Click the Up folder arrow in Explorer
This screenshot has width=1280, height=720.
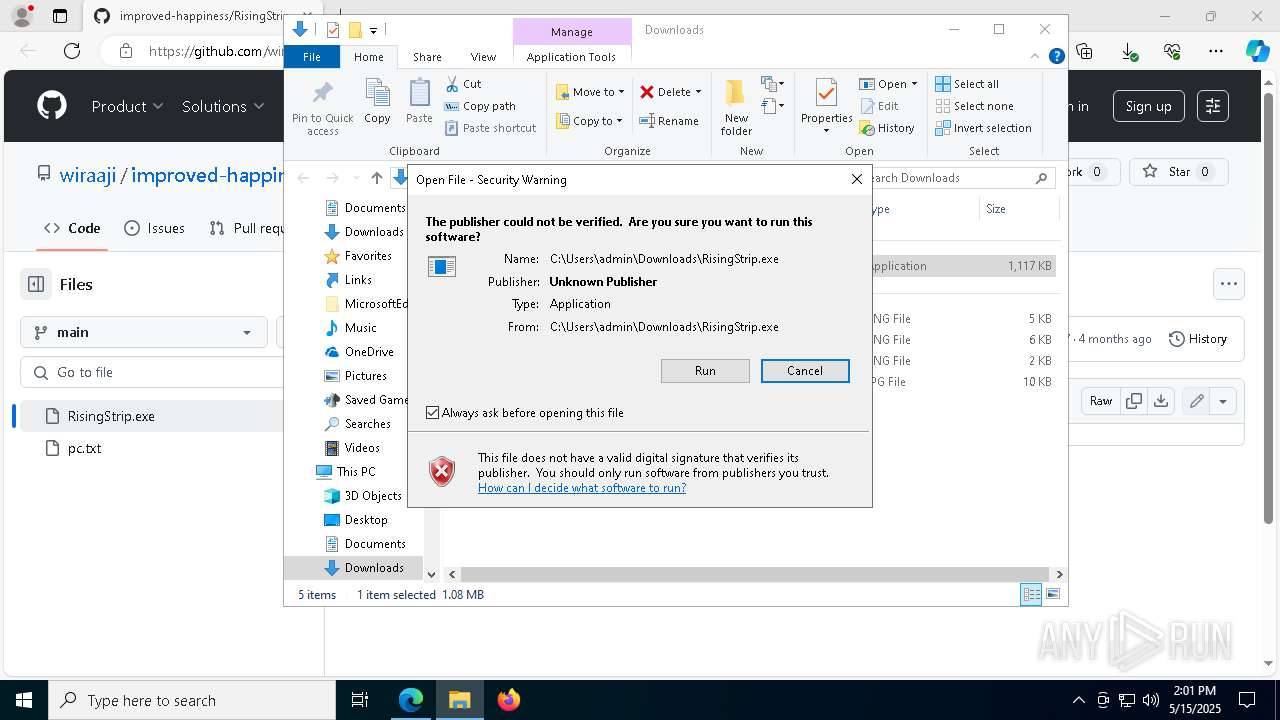(x=376, y=178)
